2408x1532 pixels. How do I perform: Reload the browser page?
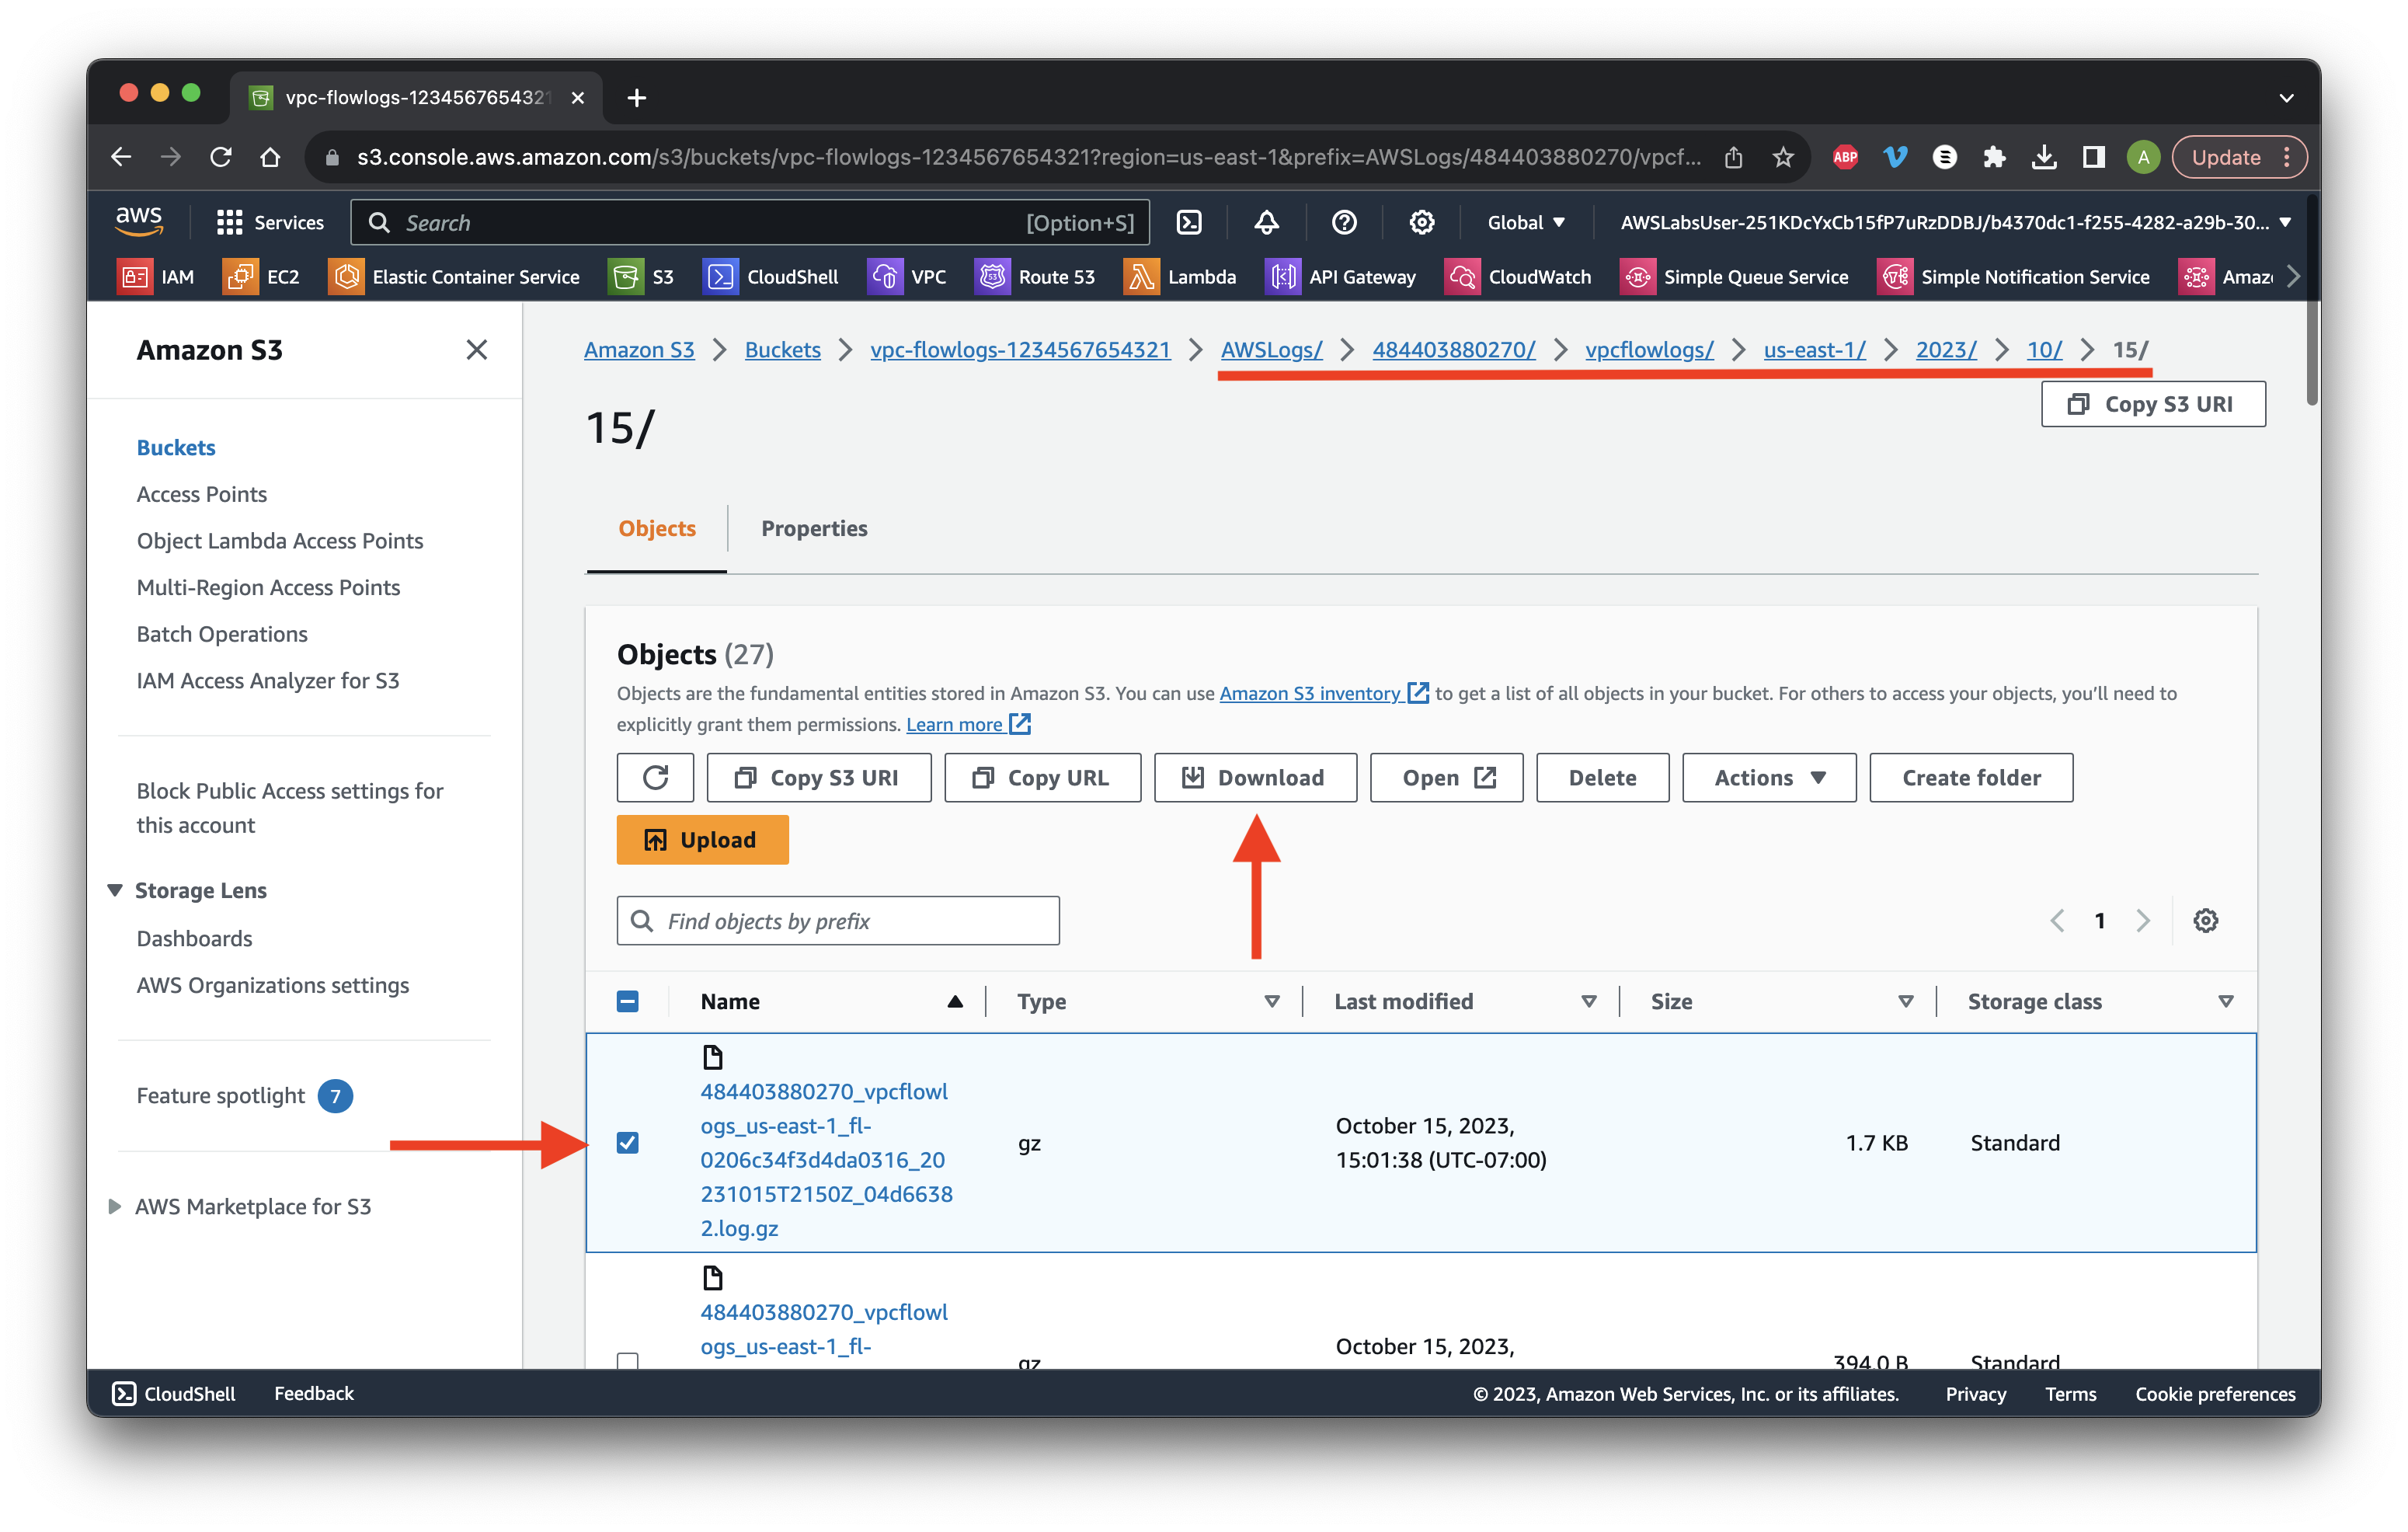pyautogui.click(x=221, y=157)
